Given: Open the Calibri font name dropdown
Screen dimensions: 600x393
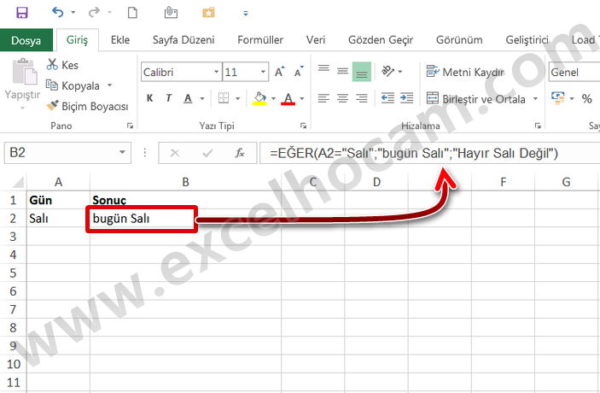Looking at the screenshot, I should 216,72.
